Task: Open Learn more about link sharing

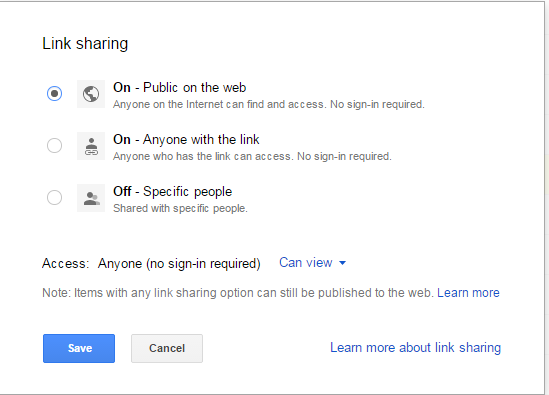Action: [x=416, y=347]
